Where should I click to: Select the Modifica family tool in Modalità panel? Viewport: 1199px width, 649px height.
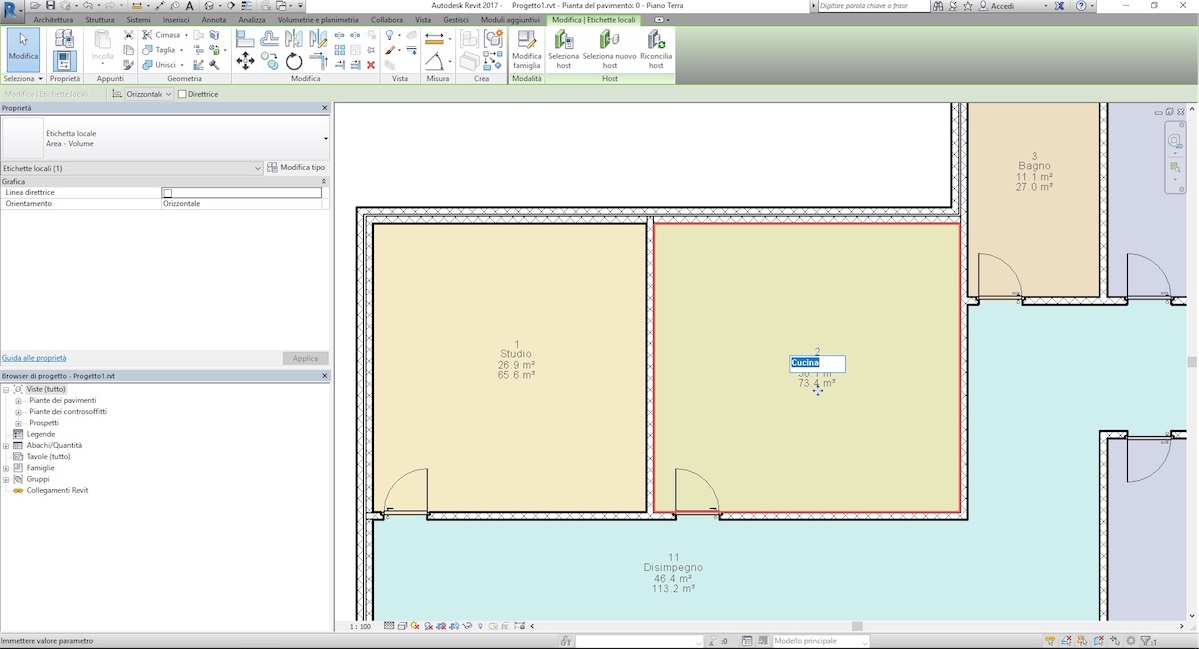point(527,47)
